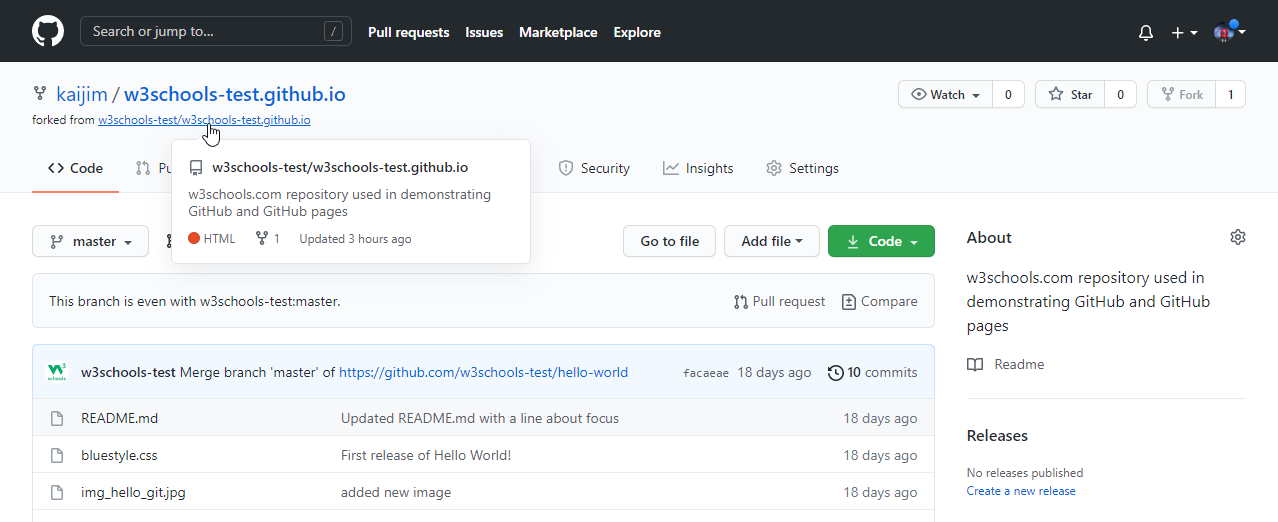Fork the repository

(1181, 95)
